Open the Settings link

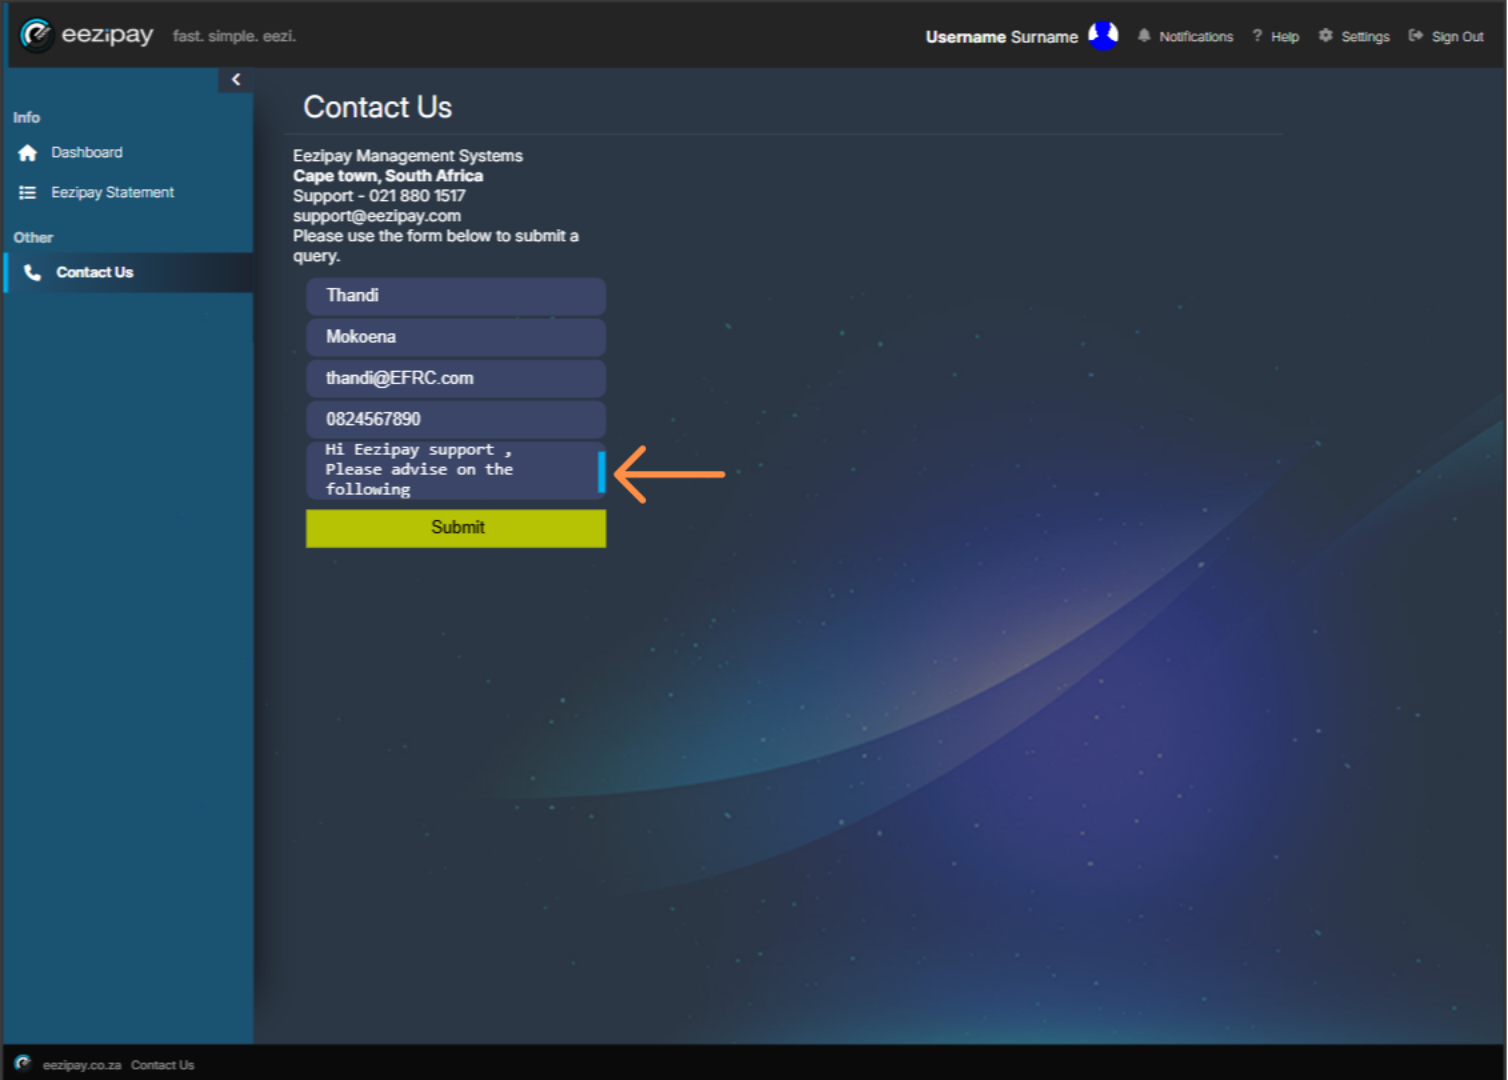pos(1365,37)
